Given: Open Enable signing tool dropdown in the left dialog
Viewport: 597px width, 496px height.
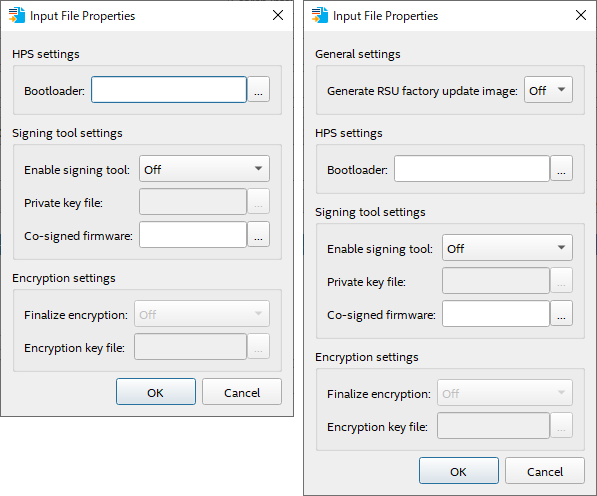Looking at the screenshot, I should coord(204,169).
